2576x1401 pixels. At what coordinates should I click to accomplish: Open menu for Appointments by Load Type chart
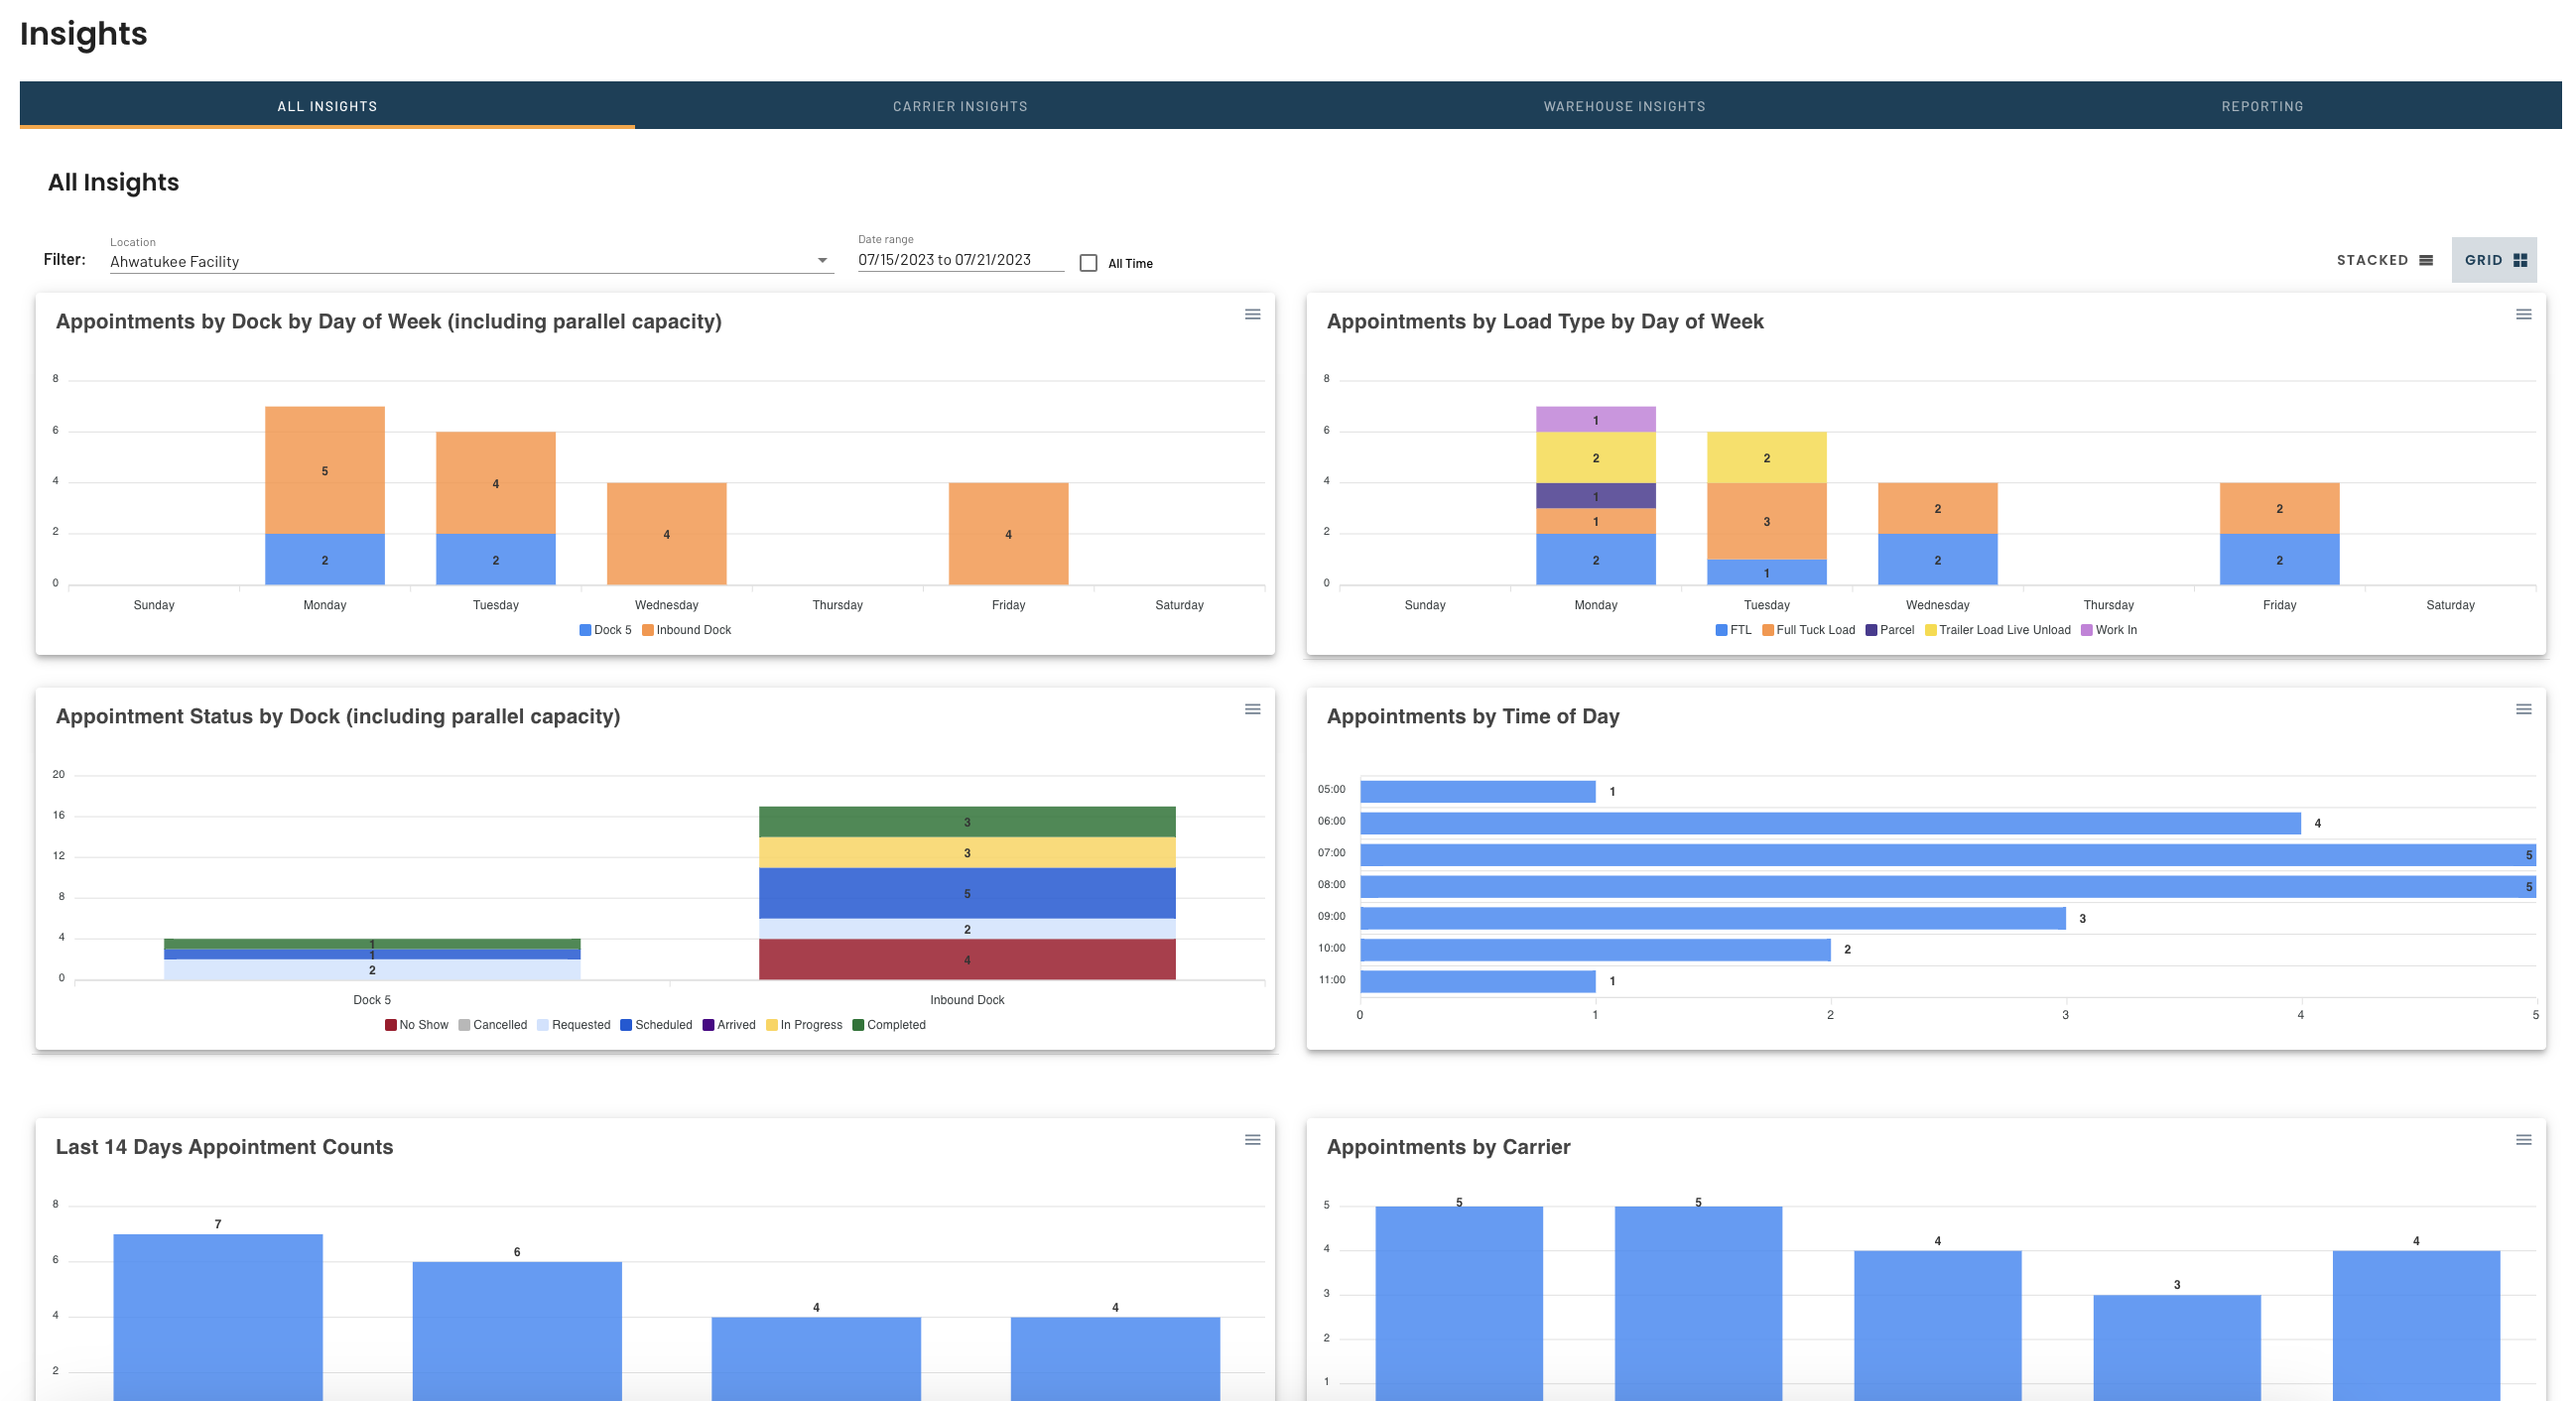pyautogui.click(x=2523, y=314)
